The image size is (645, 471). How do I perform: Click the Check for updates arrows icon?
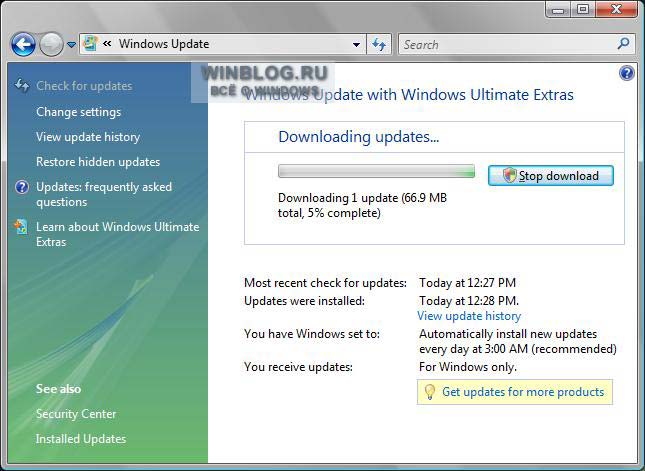coord(21,86)
